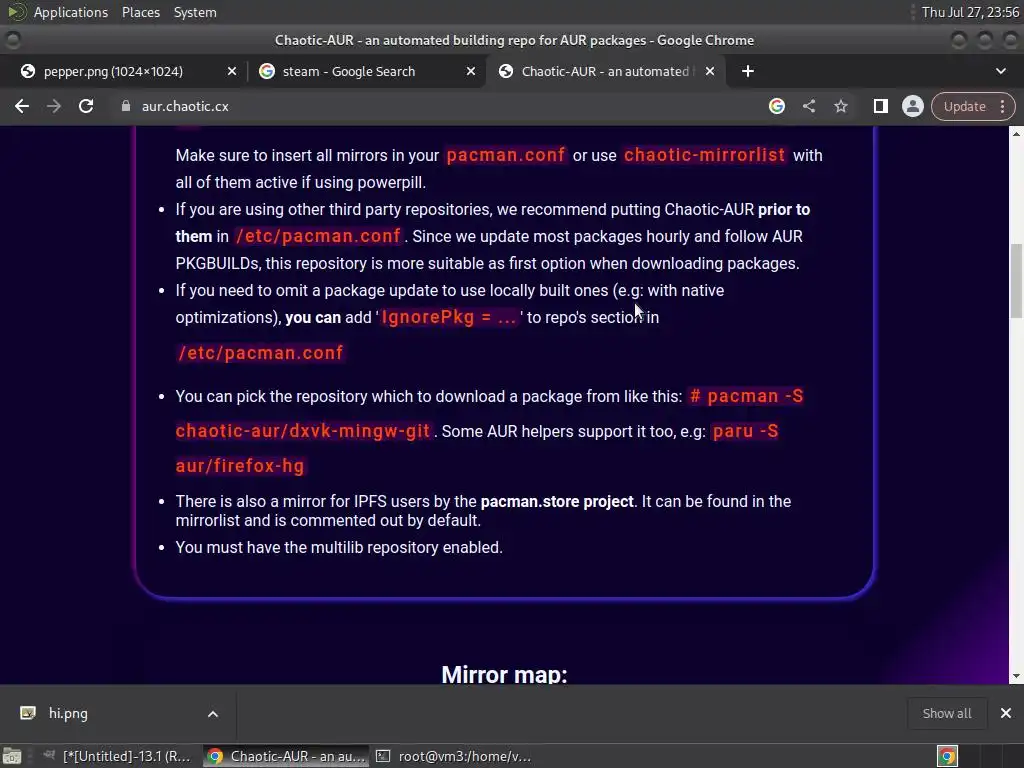Click the Update button in Chrome
The height and width of the screenshot is (768, 1024).
coord(964,106)
